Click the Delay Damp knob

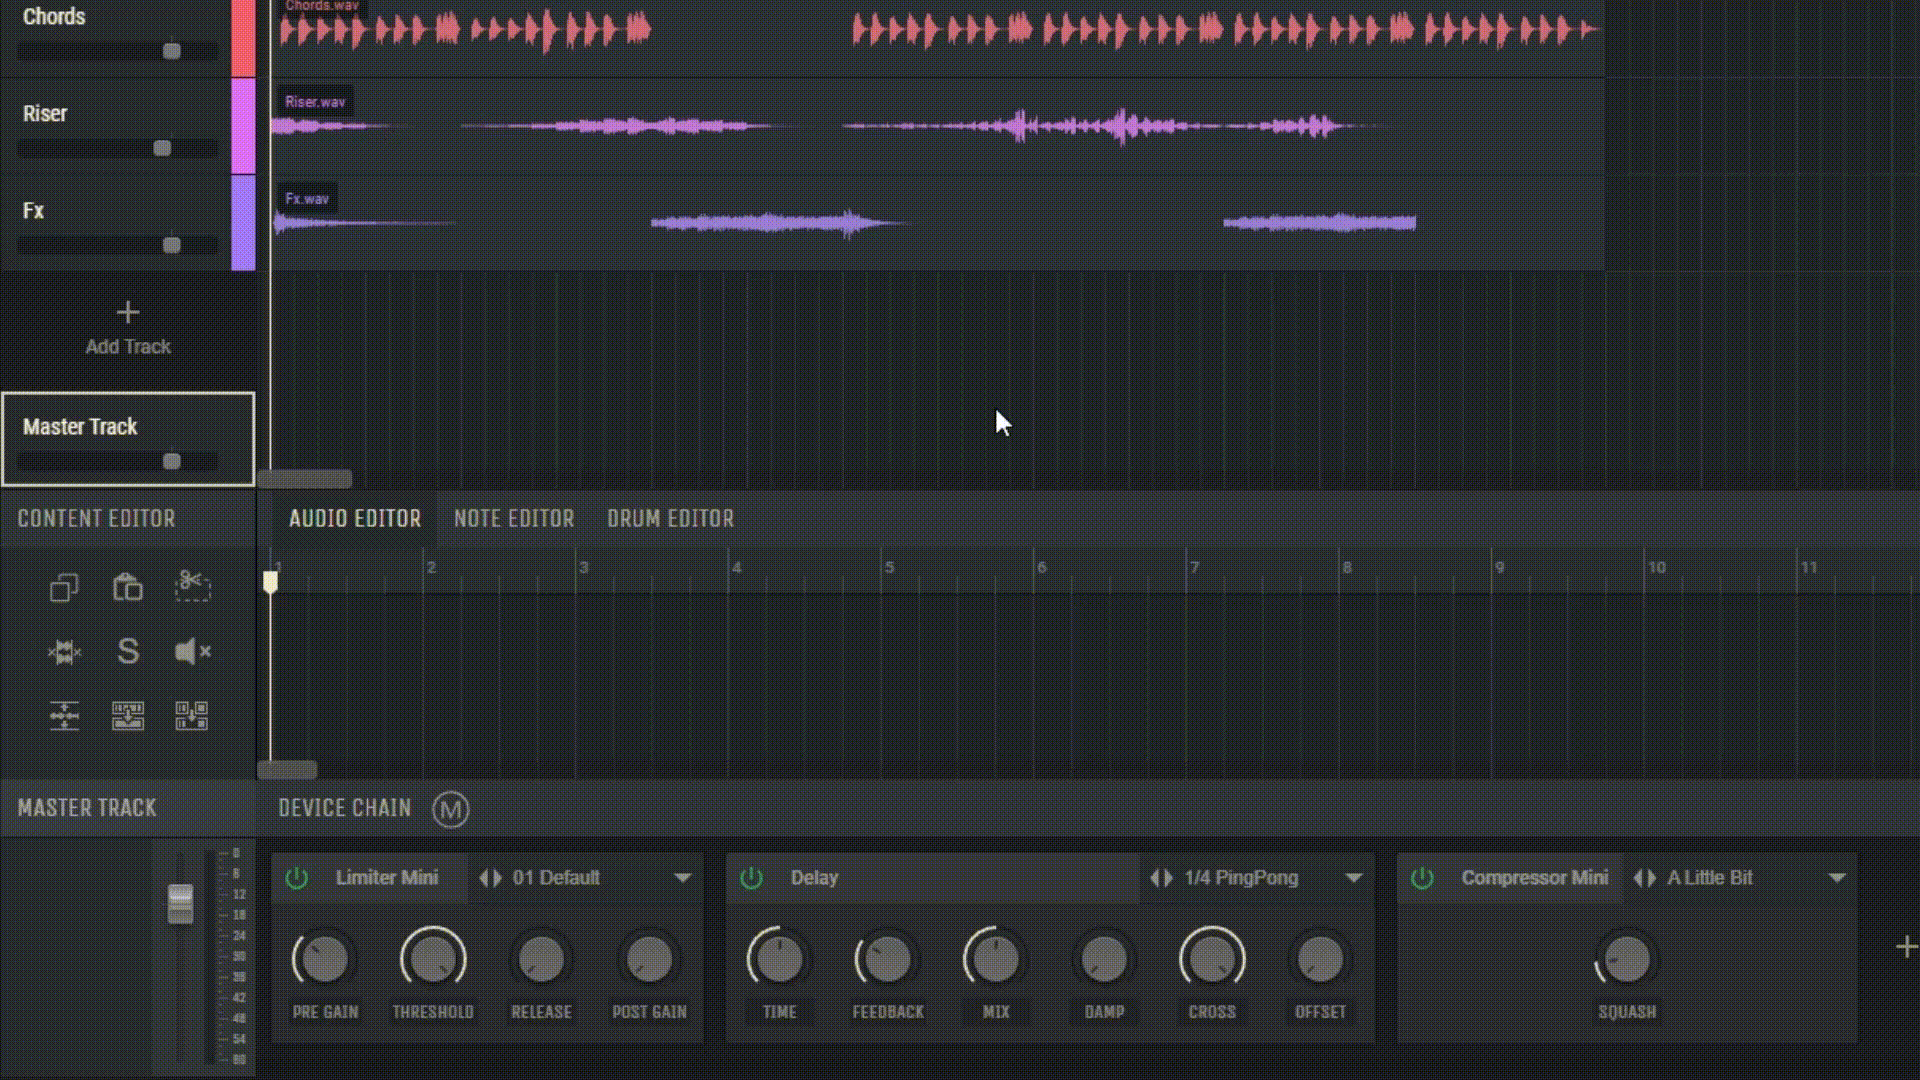1104,960
